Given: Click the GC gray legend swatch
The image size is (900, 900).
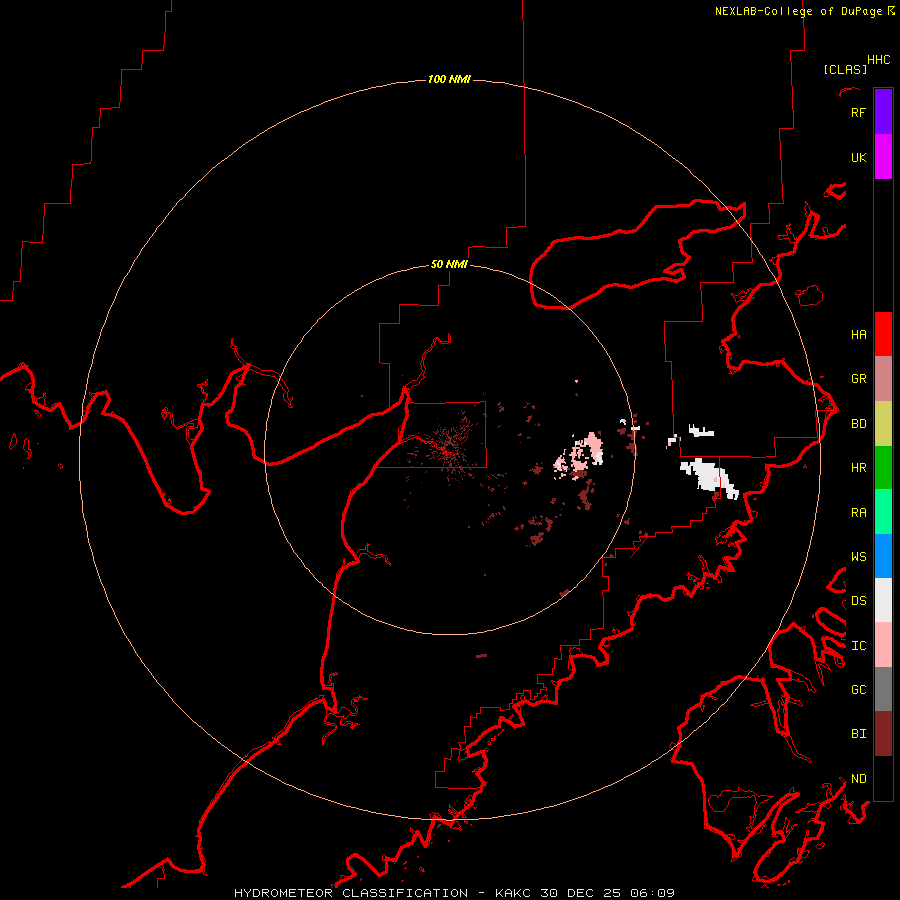Looking at the screenshot, I should click(x=883, y=689).
